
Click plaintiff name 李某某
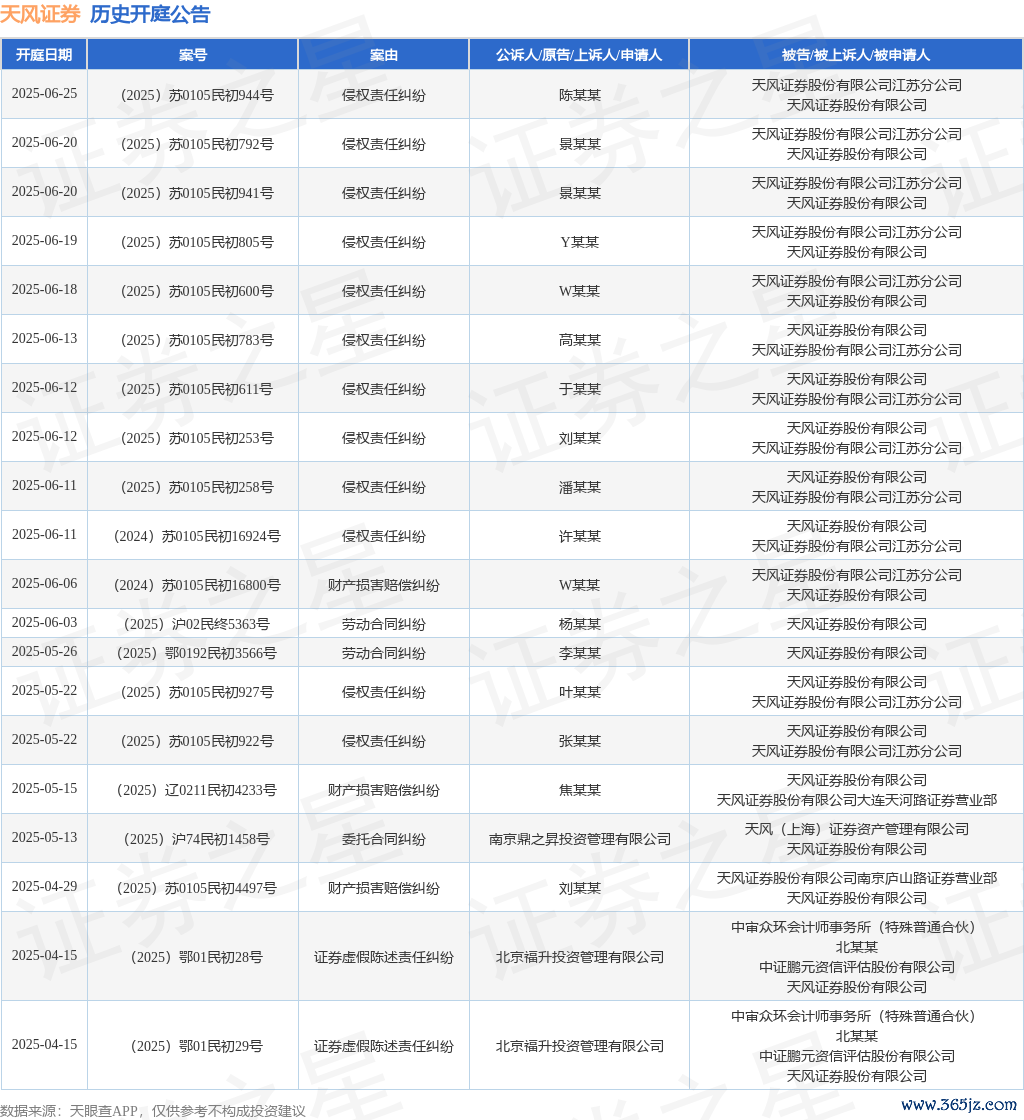click(580, 654)
